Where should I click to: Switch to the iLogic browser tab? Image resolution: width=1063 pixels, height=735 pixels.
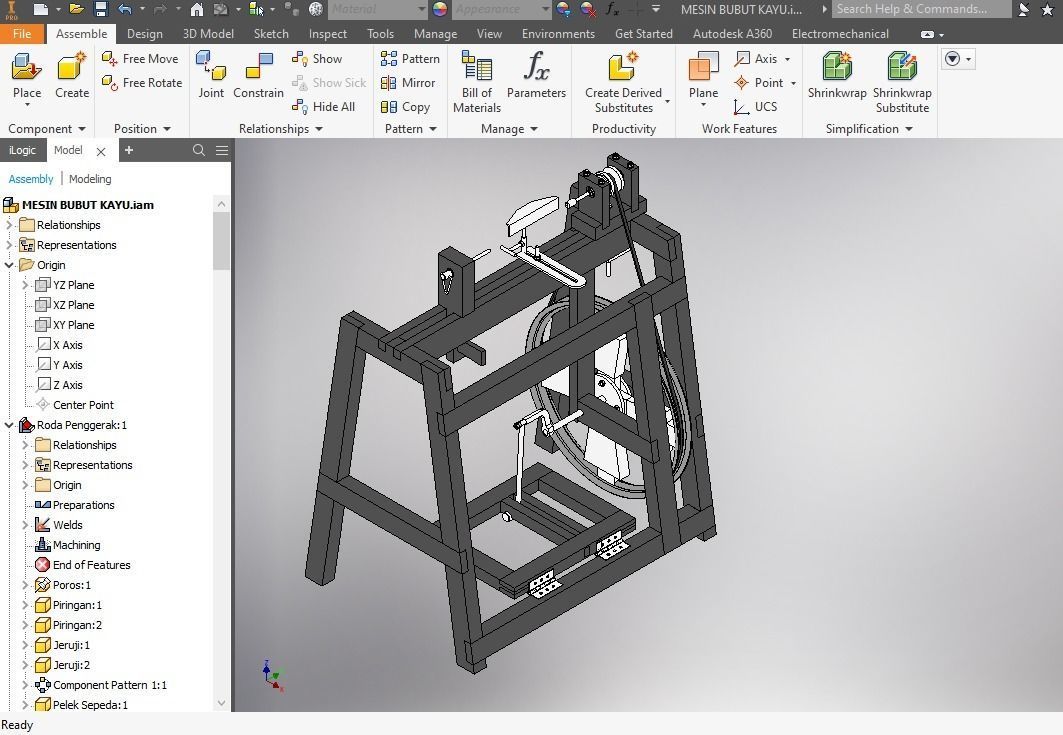click(22, 150)
